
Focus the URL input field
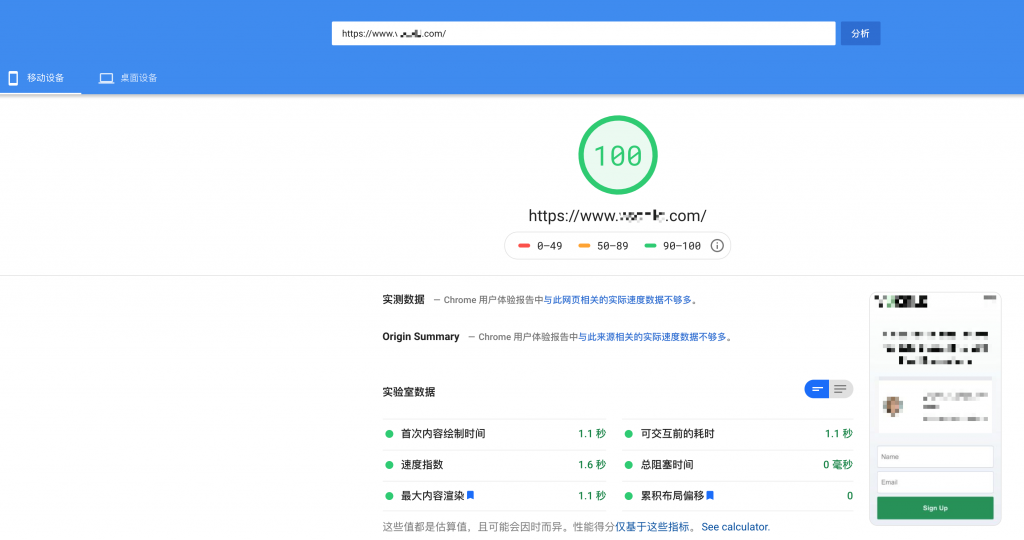[x=583, y=33]
